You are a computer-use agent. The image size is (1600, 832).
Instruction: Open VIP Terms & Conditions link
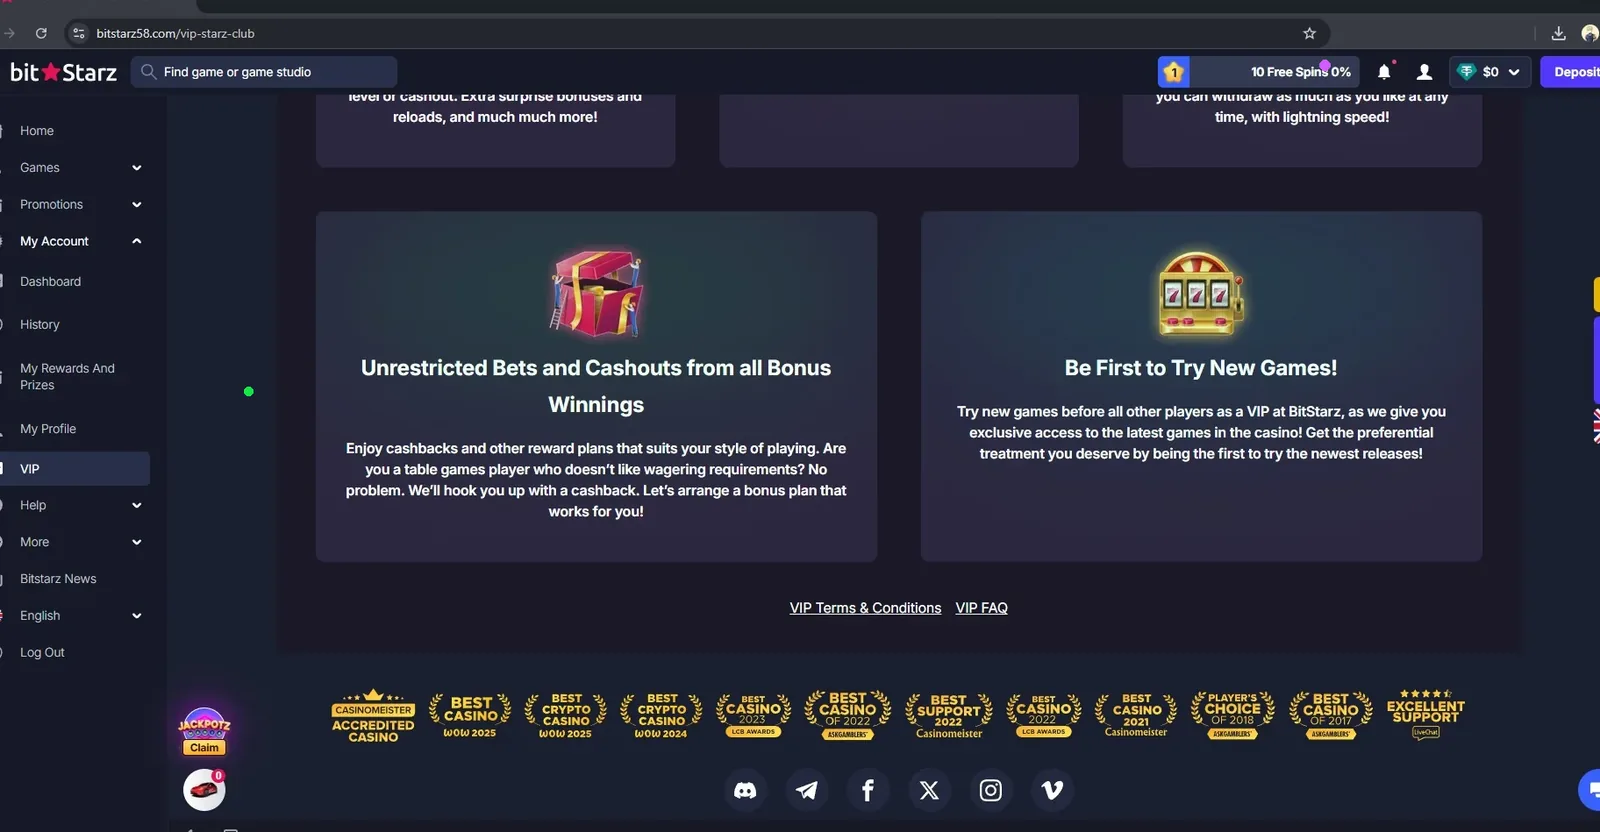pos(865,608)
